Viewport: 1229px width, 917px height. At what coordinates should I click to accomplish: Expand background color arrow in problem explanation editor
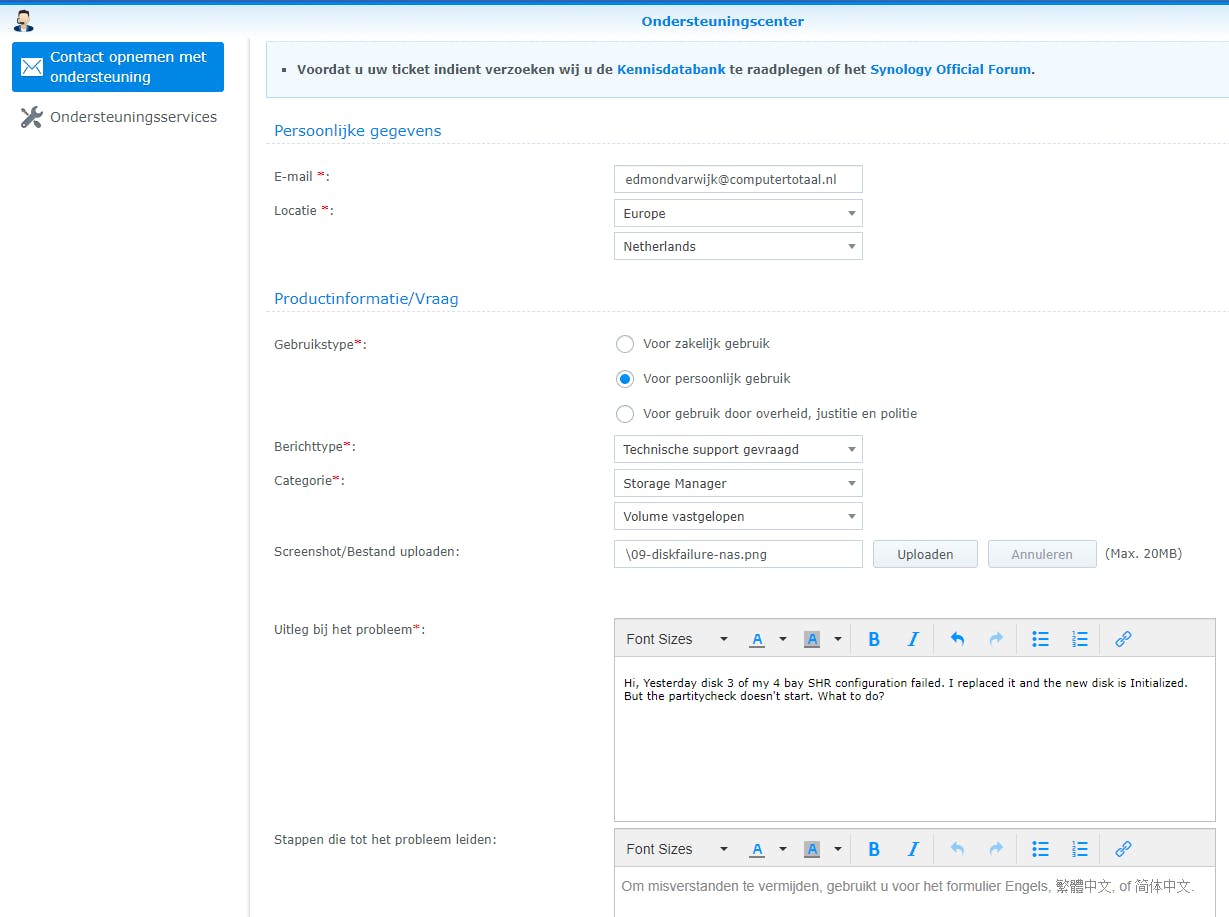coord(838,639)
